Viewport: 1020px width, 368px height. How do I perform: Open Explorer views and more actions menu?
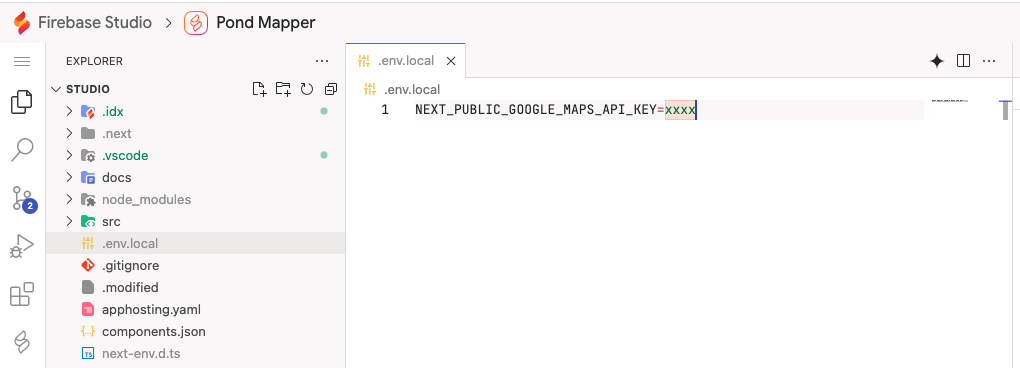pyautogui.click(x=322, y=61)
